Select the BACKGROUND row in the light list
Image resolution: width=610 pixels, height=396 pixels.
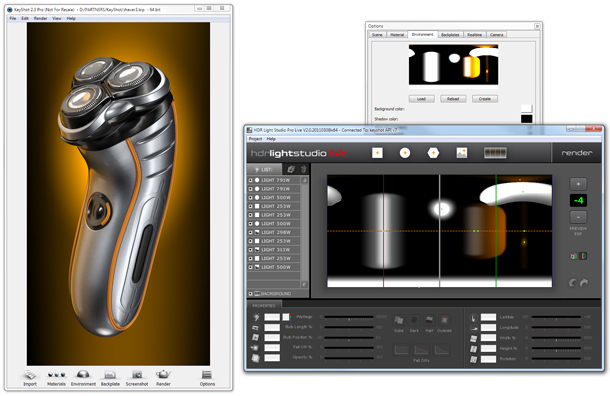coord(278,294)
